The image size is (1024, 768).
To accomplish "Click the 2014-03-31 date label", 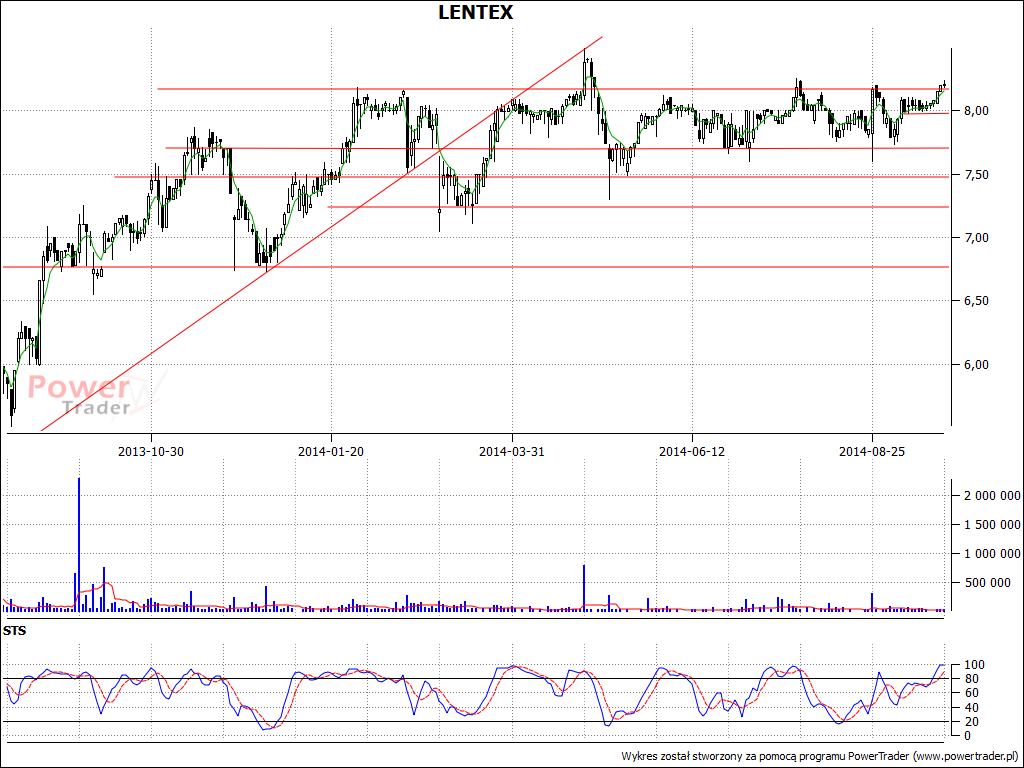I will [512, 451].
